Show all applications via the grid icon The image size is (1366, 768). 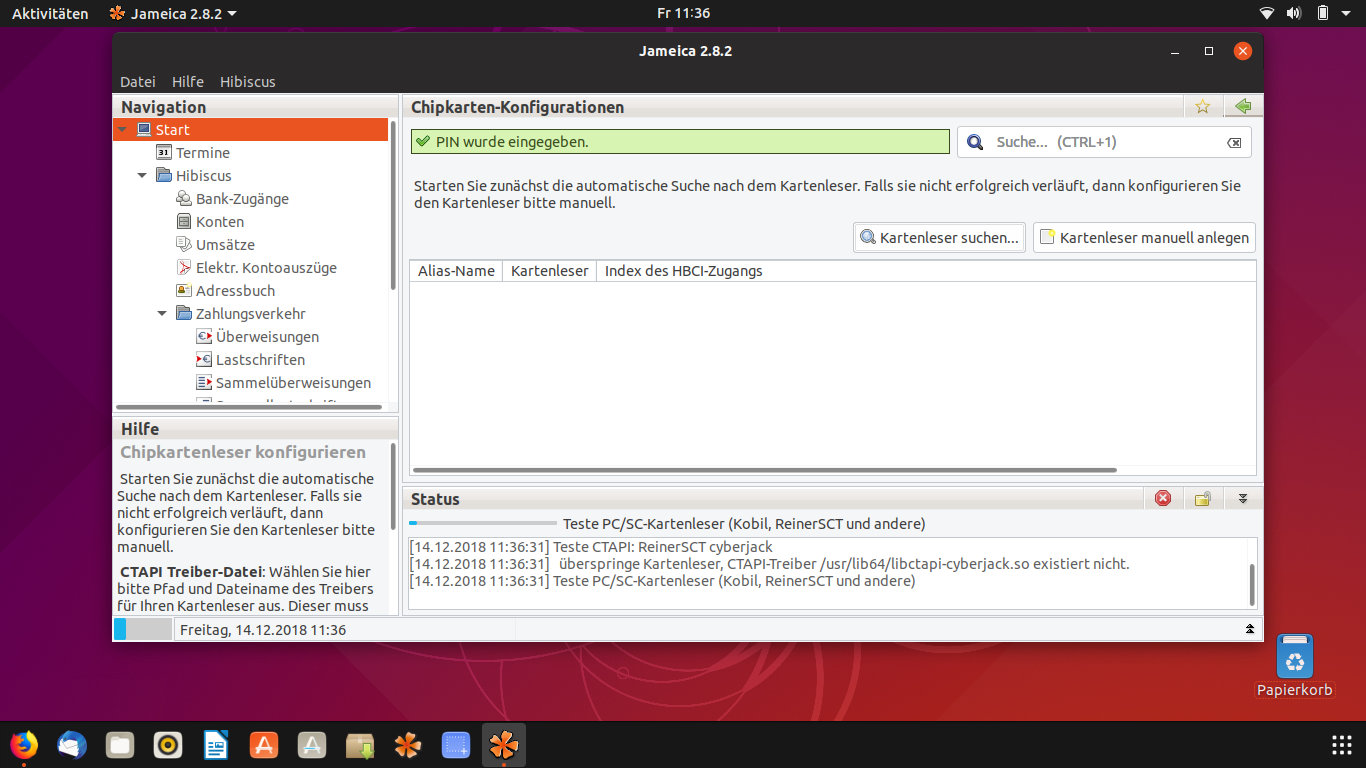[x=1342, y=745]
